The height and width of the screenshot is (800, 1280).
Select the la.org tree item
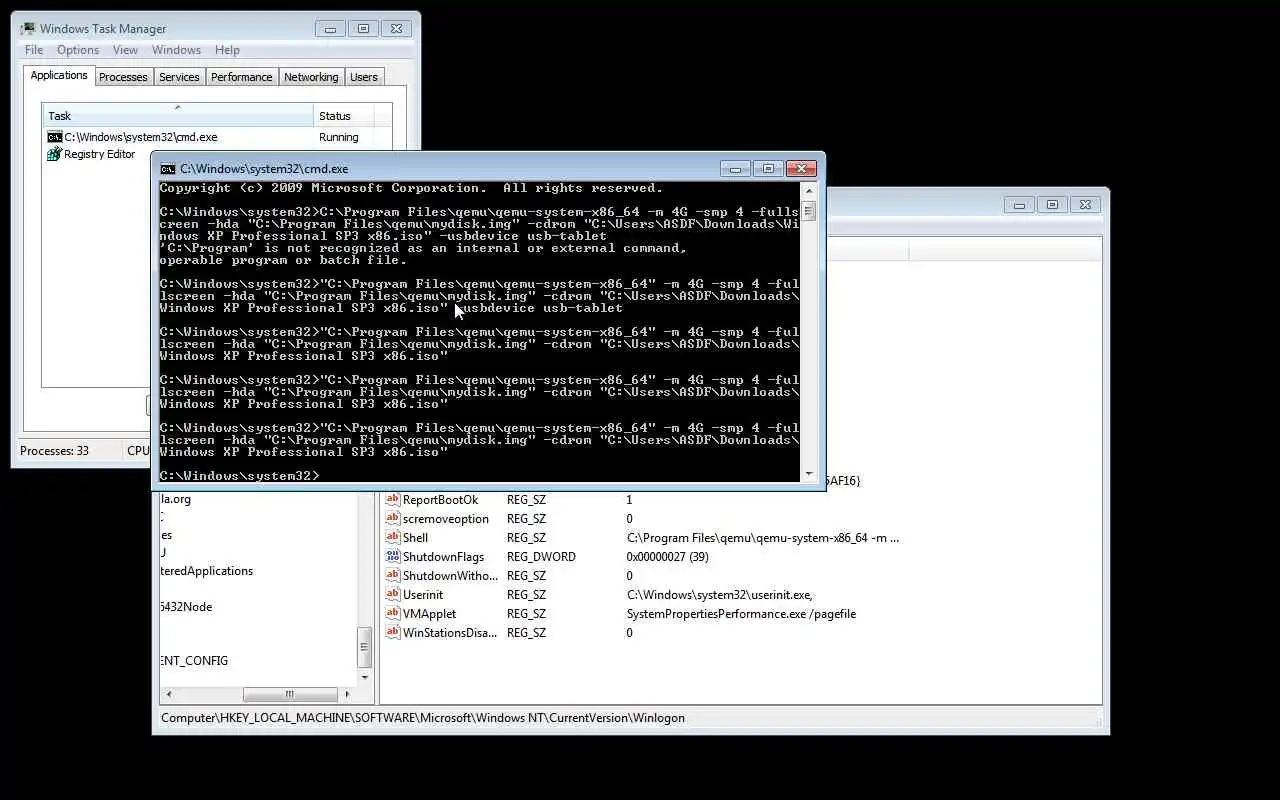pyautogui.click(x=176, y=499)
